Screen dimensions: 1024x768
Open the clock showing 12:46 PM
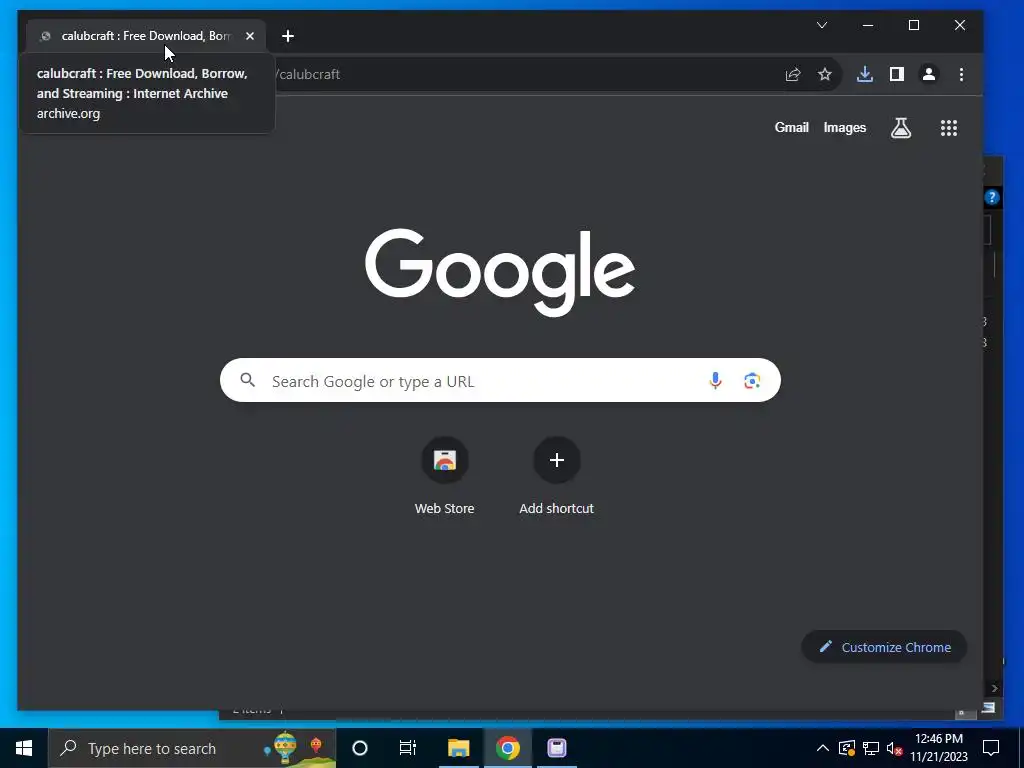pyautogui.click(x=939, y=748)
